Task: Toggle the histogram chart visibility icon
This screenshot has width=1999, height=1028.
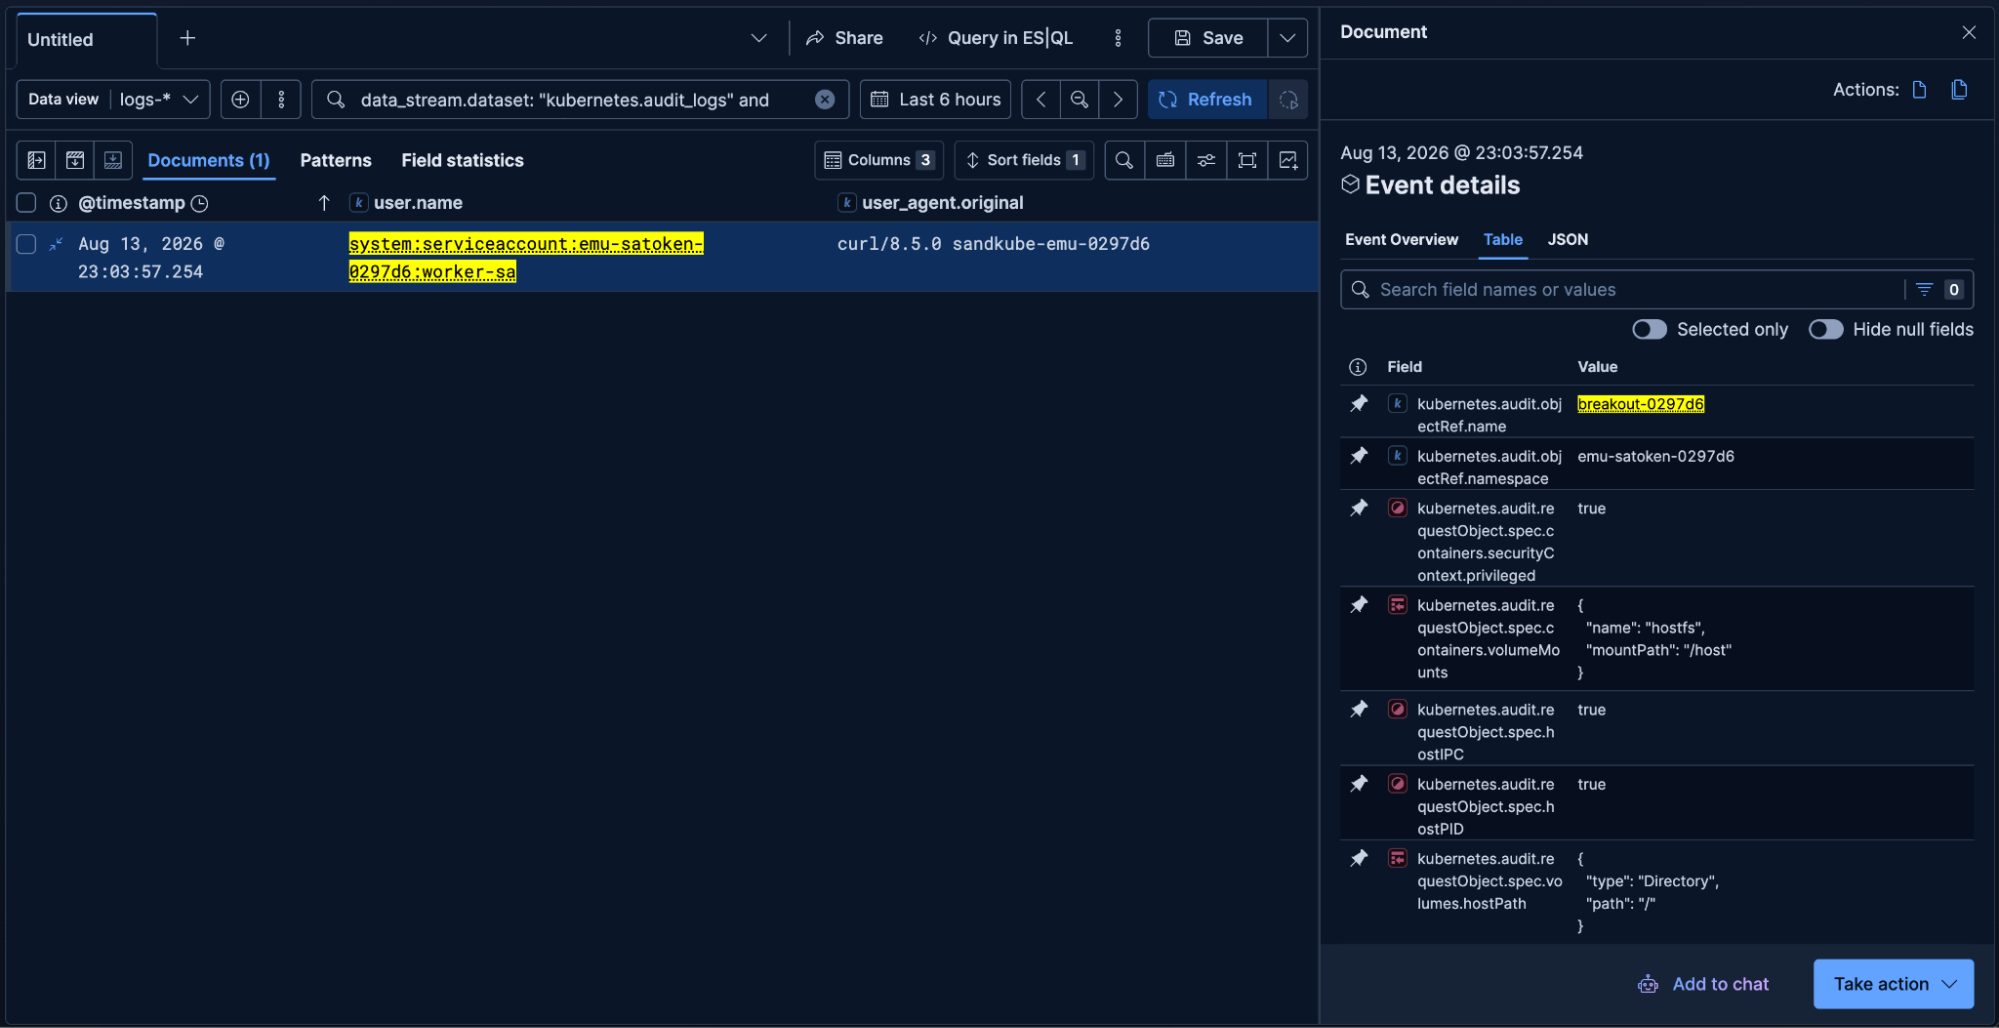Action: 75,160
